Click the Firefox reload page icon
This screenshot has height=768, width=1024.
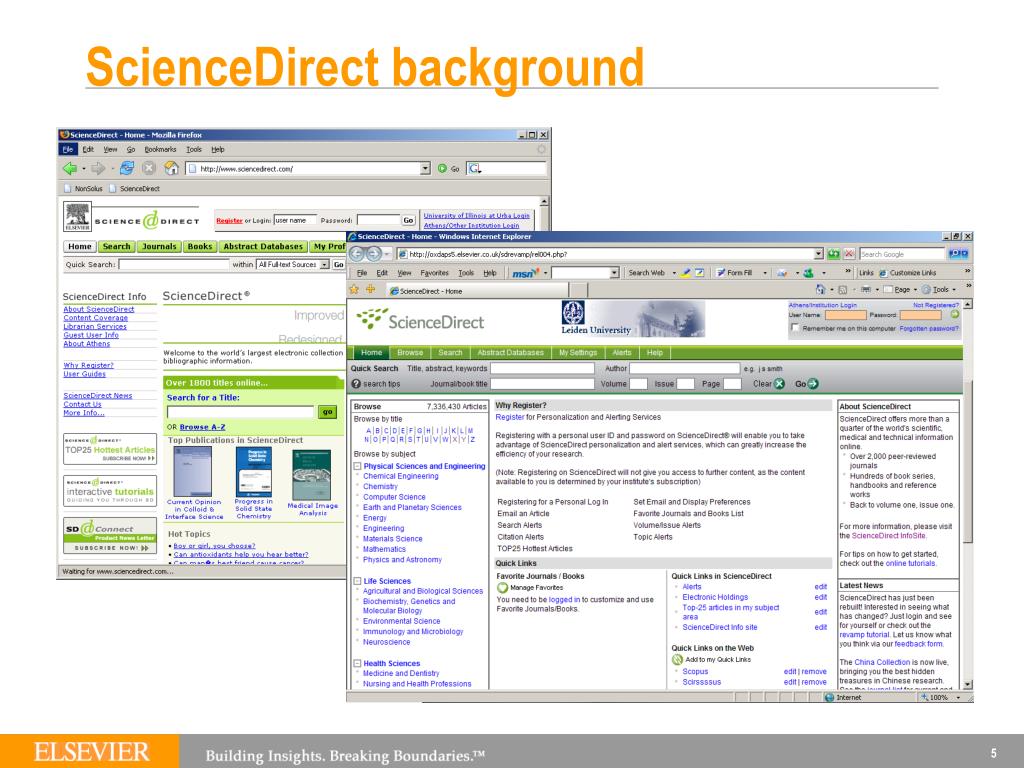point(127,168)
